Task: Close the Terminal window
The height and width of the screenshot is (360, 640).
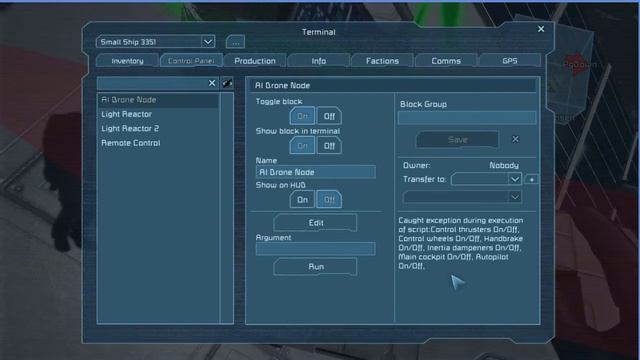Action: pos(541,29)
